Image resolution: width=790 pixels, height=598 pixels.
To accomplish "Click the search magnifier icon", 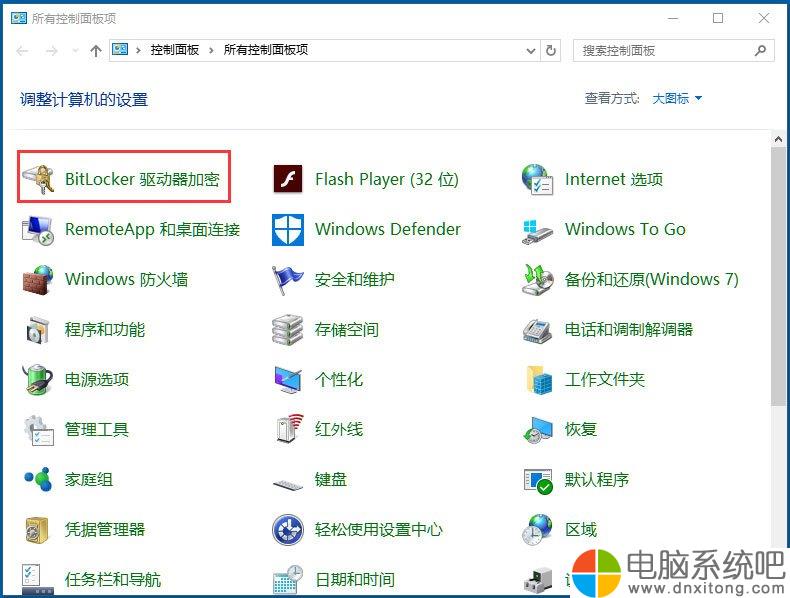I will coord(761,50).
